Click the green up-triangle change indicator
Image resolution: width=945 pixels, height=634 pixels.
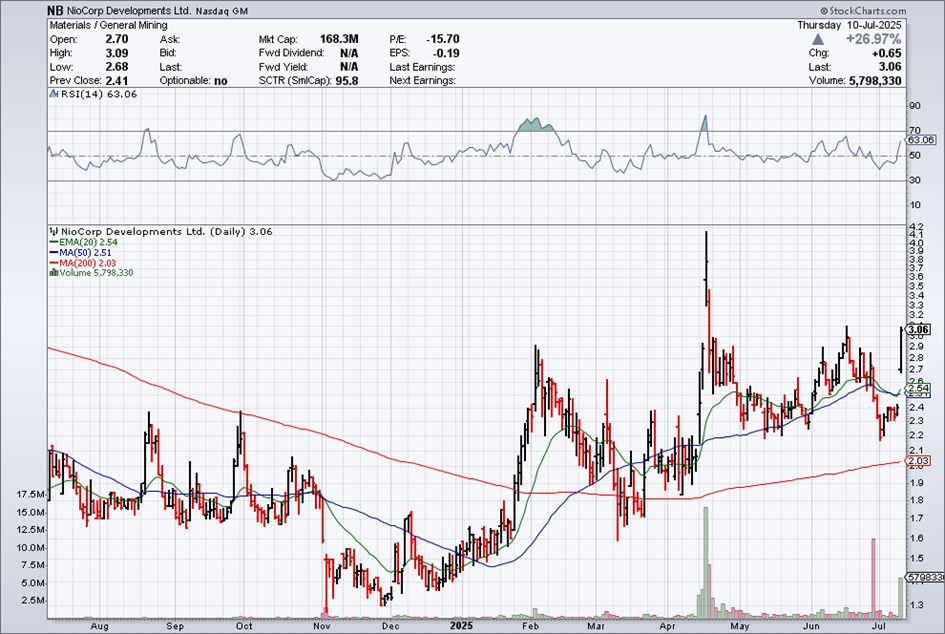[x=818, y=39]
